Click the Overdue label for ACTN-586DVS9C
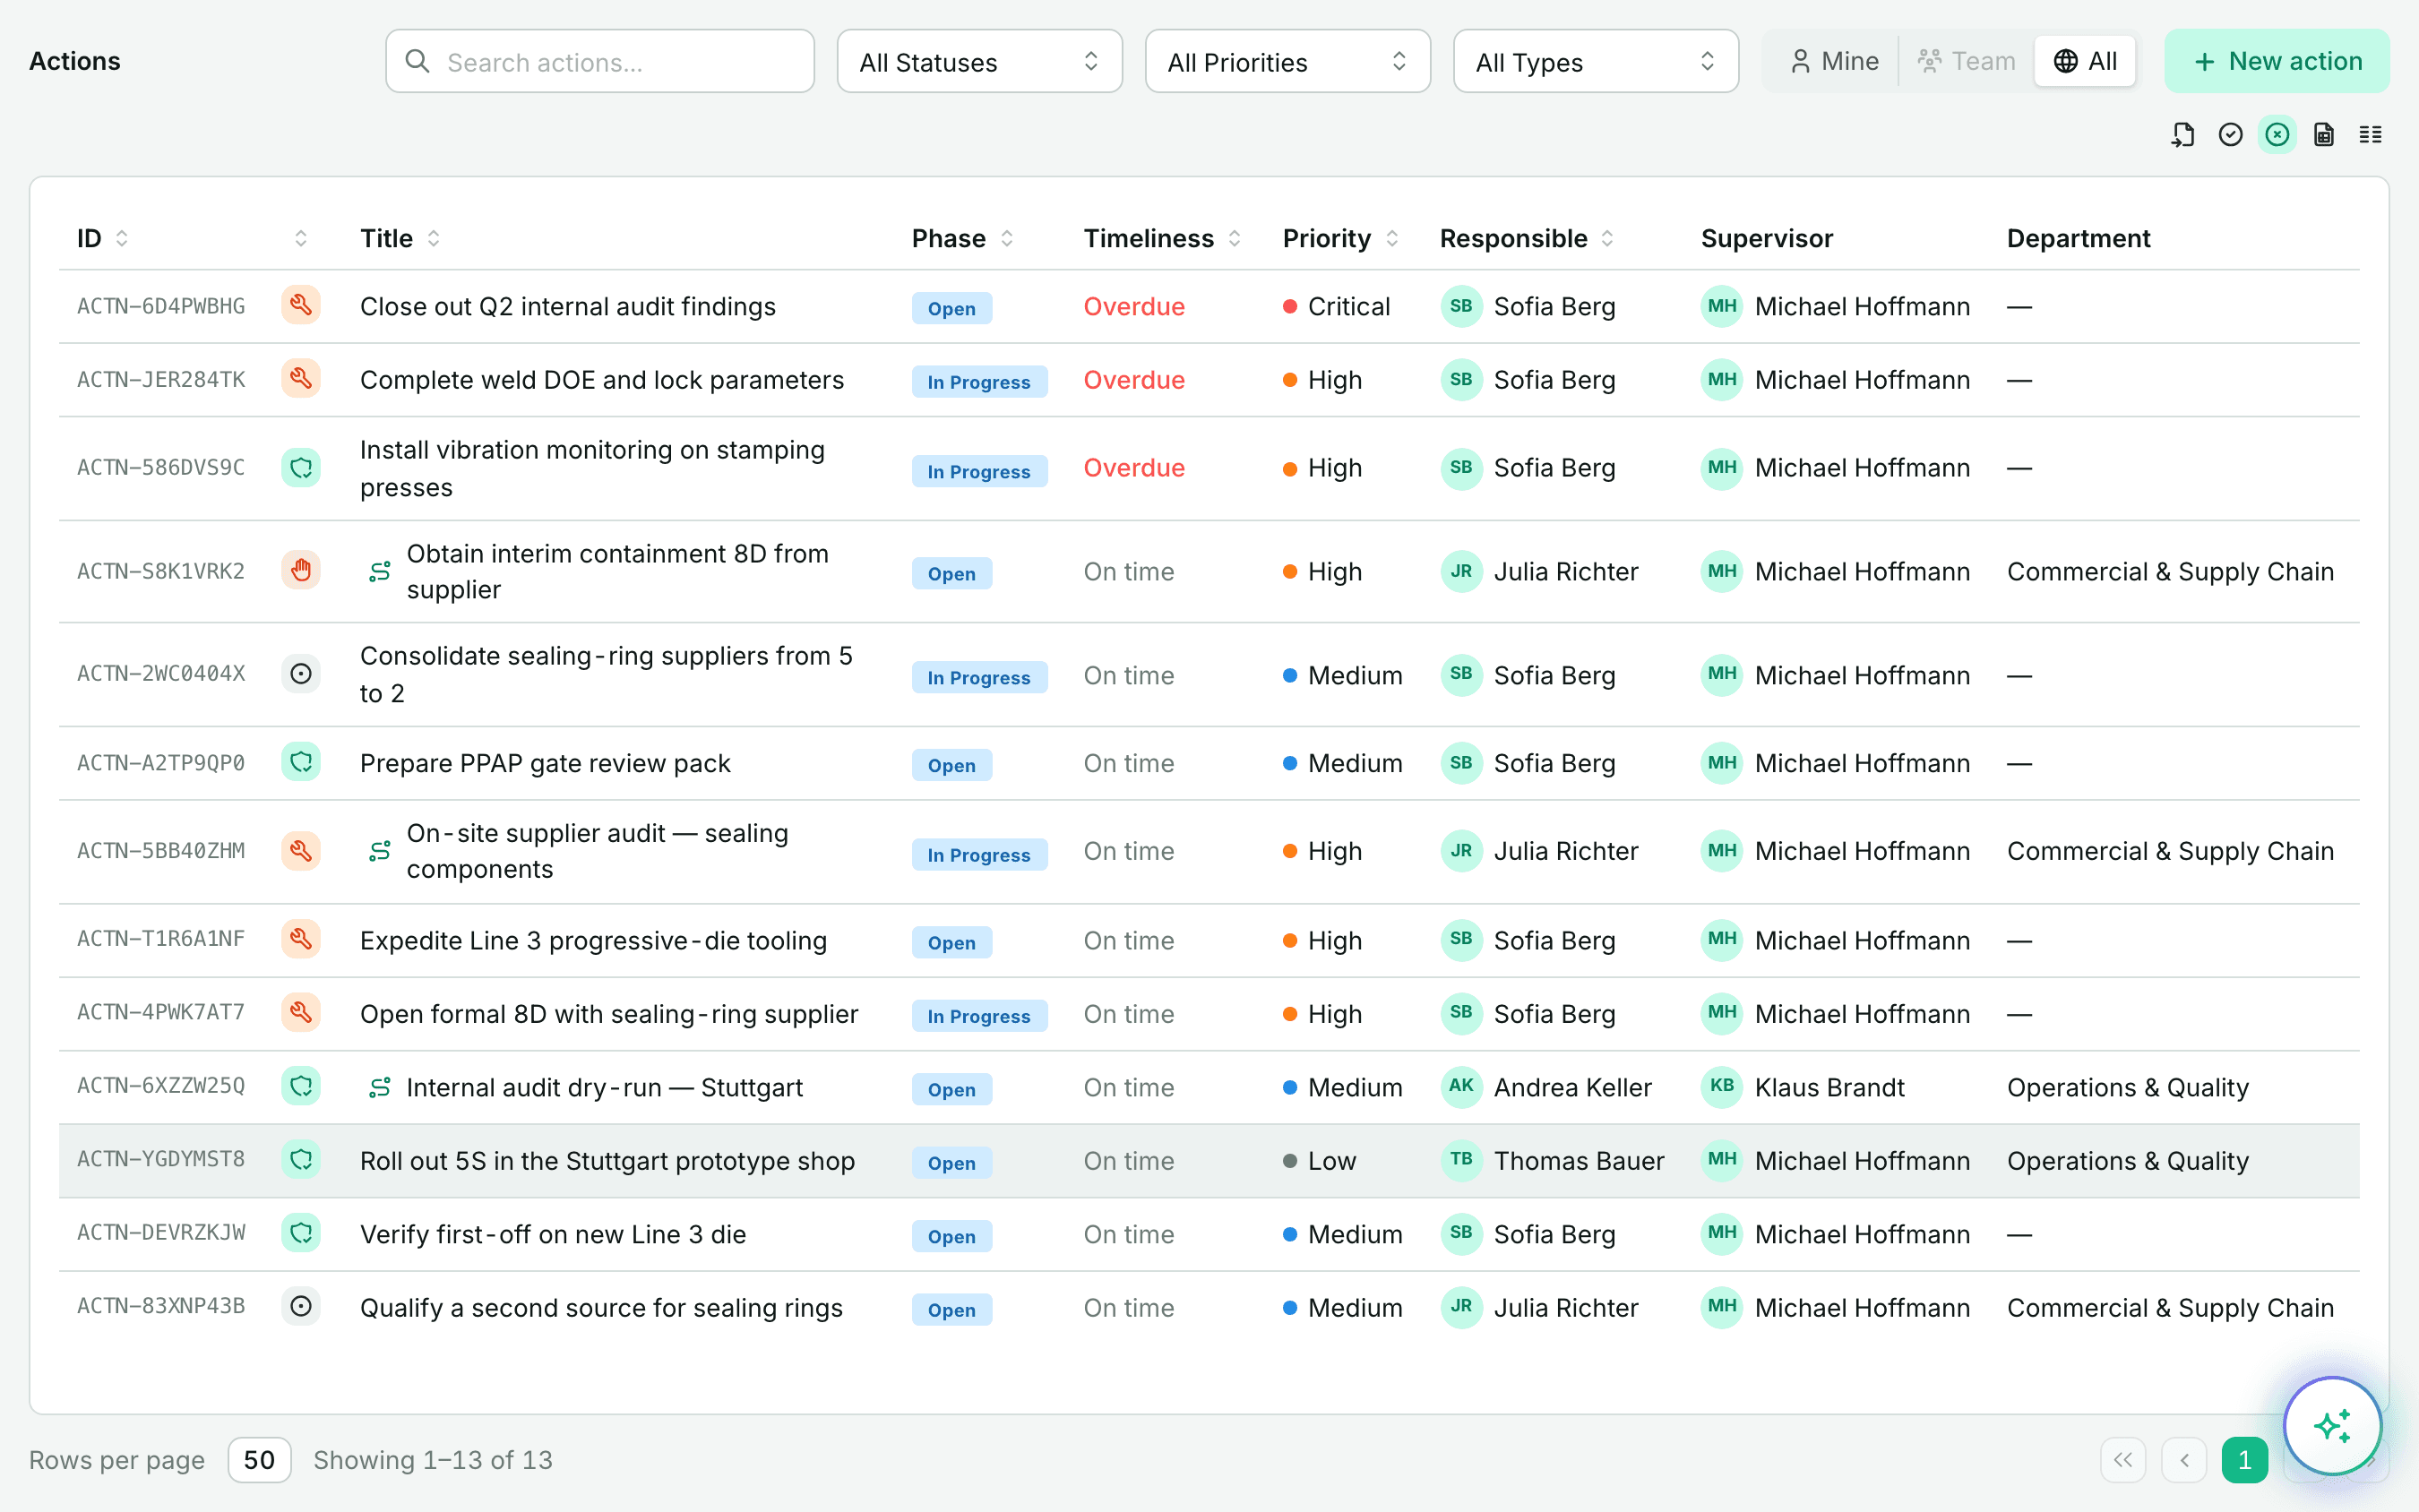This screenshot has height=1512, width=2419. pos(1133,467)
